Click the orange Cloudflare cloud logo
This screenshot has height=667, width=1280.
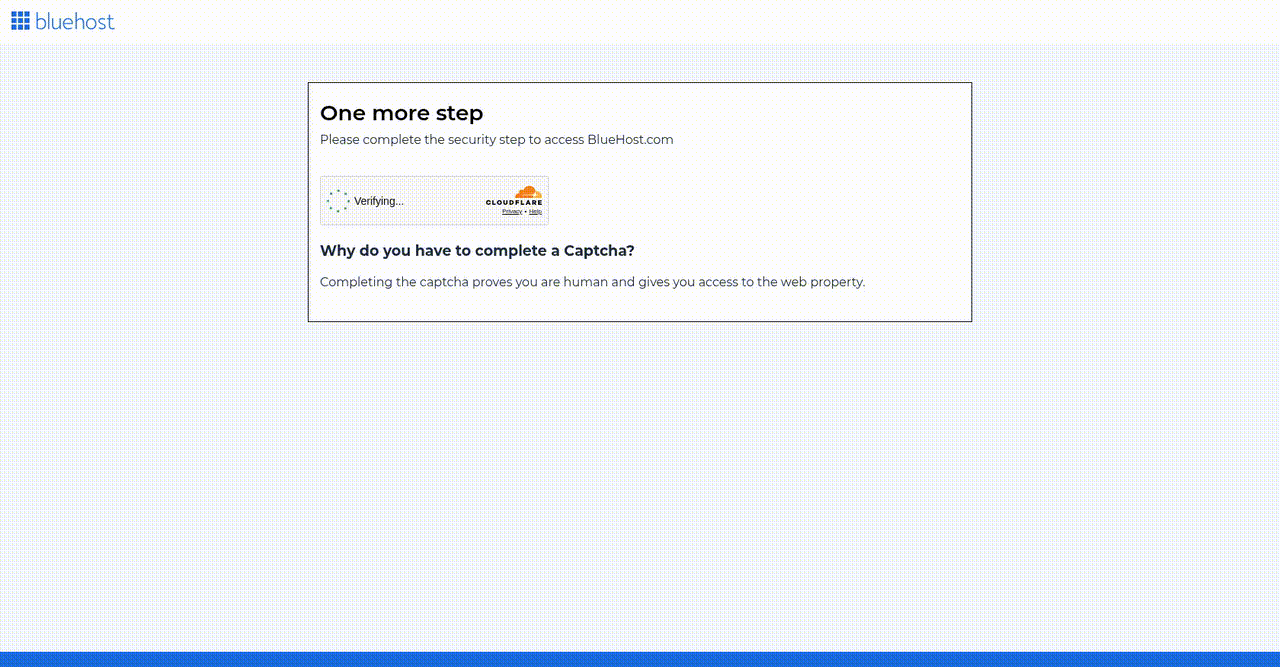point(528,192)
